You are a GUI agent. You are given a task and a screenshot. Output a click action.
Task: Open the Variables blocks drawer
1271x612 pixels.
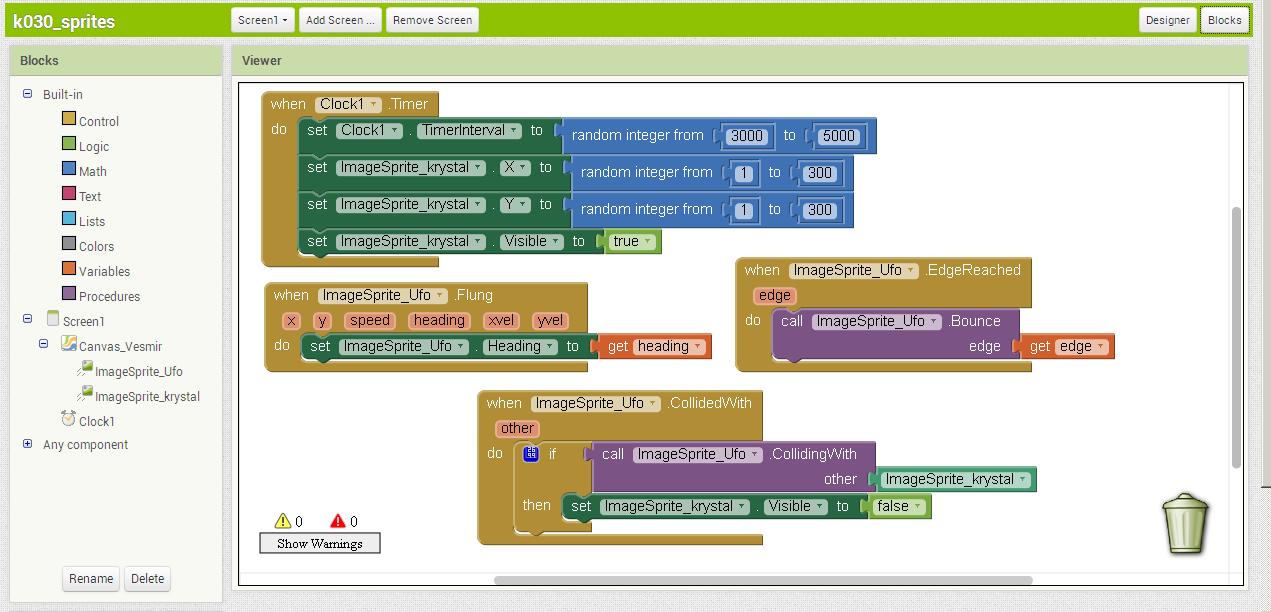[x=104, y=271]
